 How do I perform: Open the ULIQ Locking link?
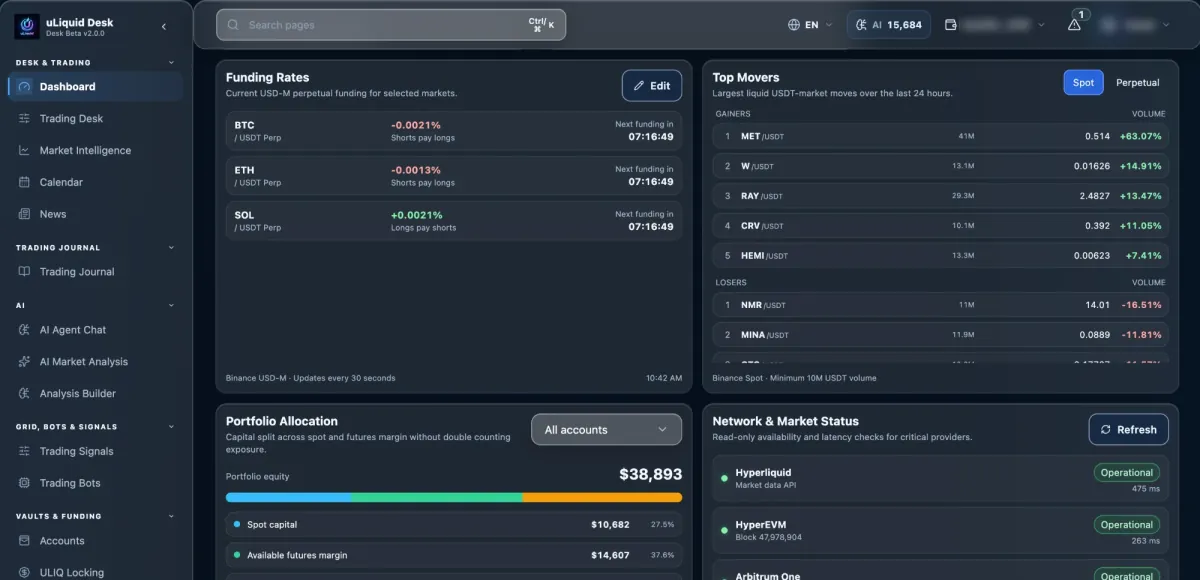[95, 573]
